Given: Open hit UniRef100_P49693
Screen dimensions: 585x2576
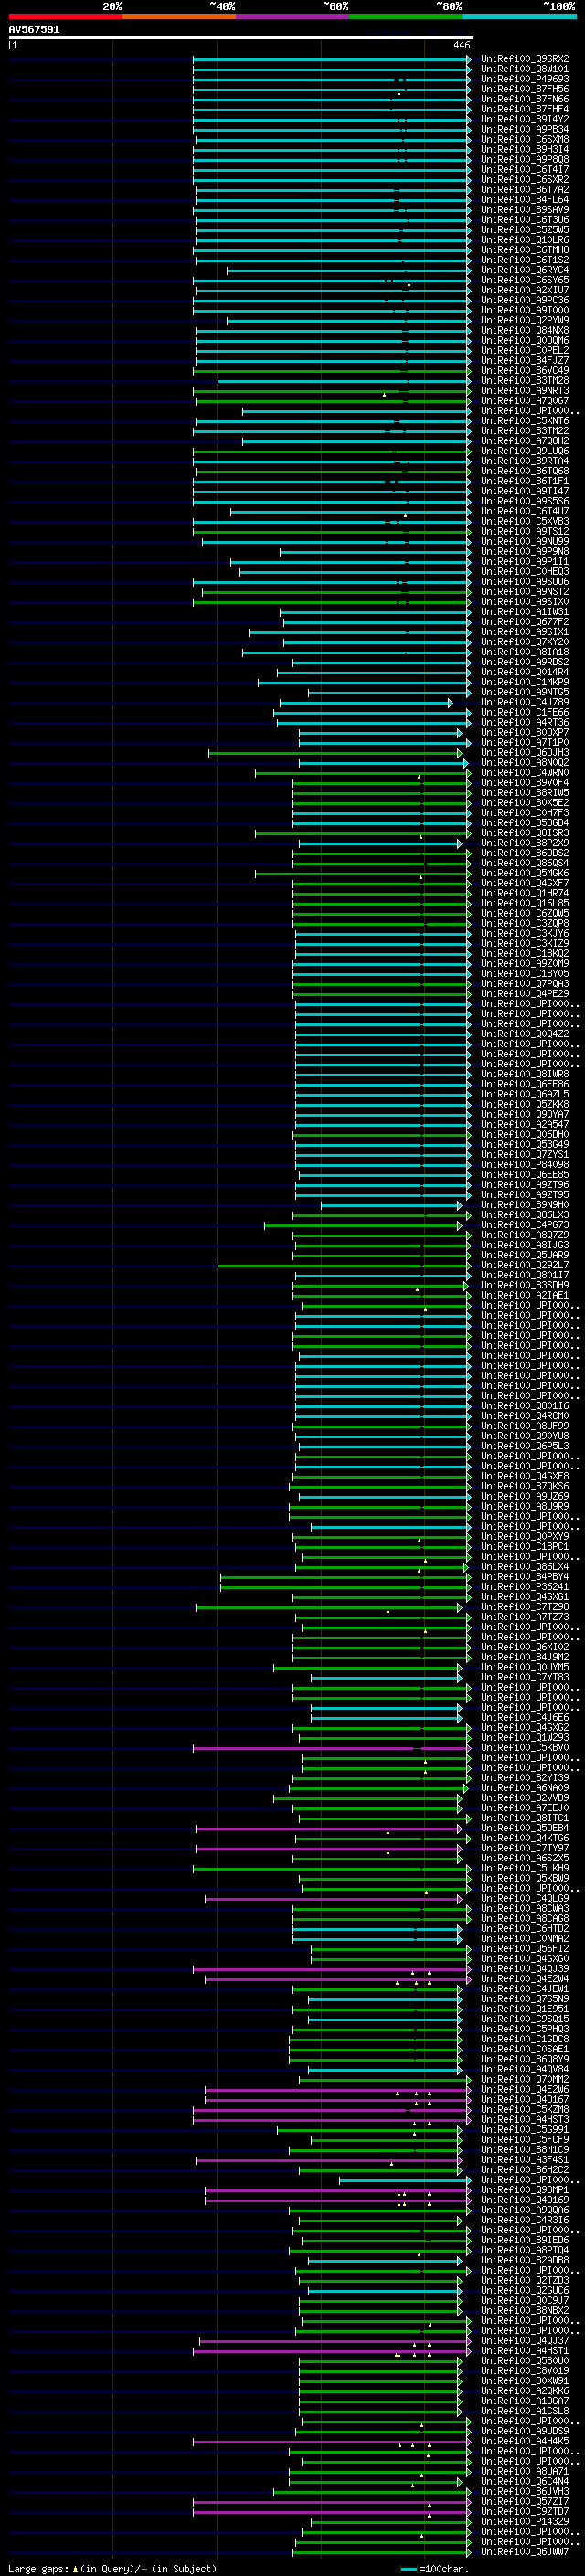Looking at the screenshot, I should 525,79.
